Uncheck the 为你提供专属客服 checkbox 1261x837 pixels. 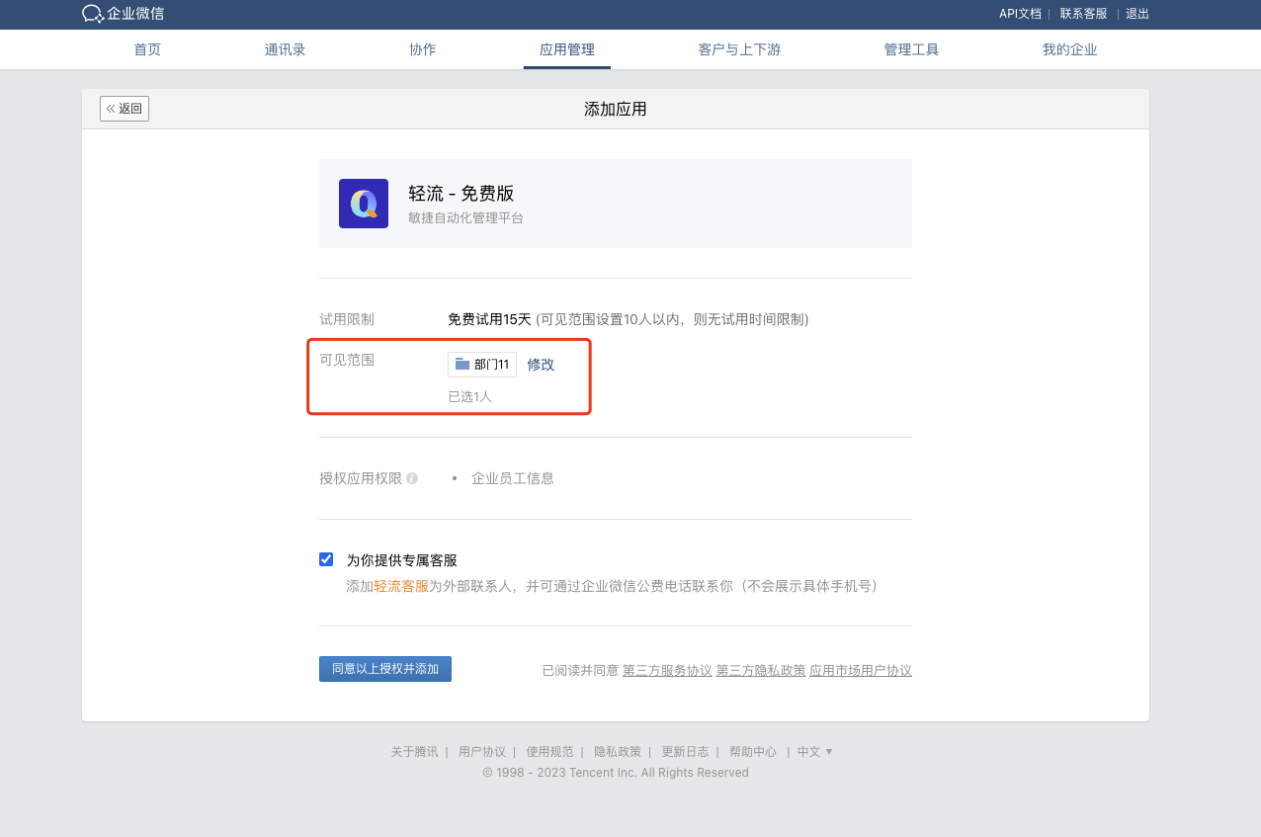point(326,559)
